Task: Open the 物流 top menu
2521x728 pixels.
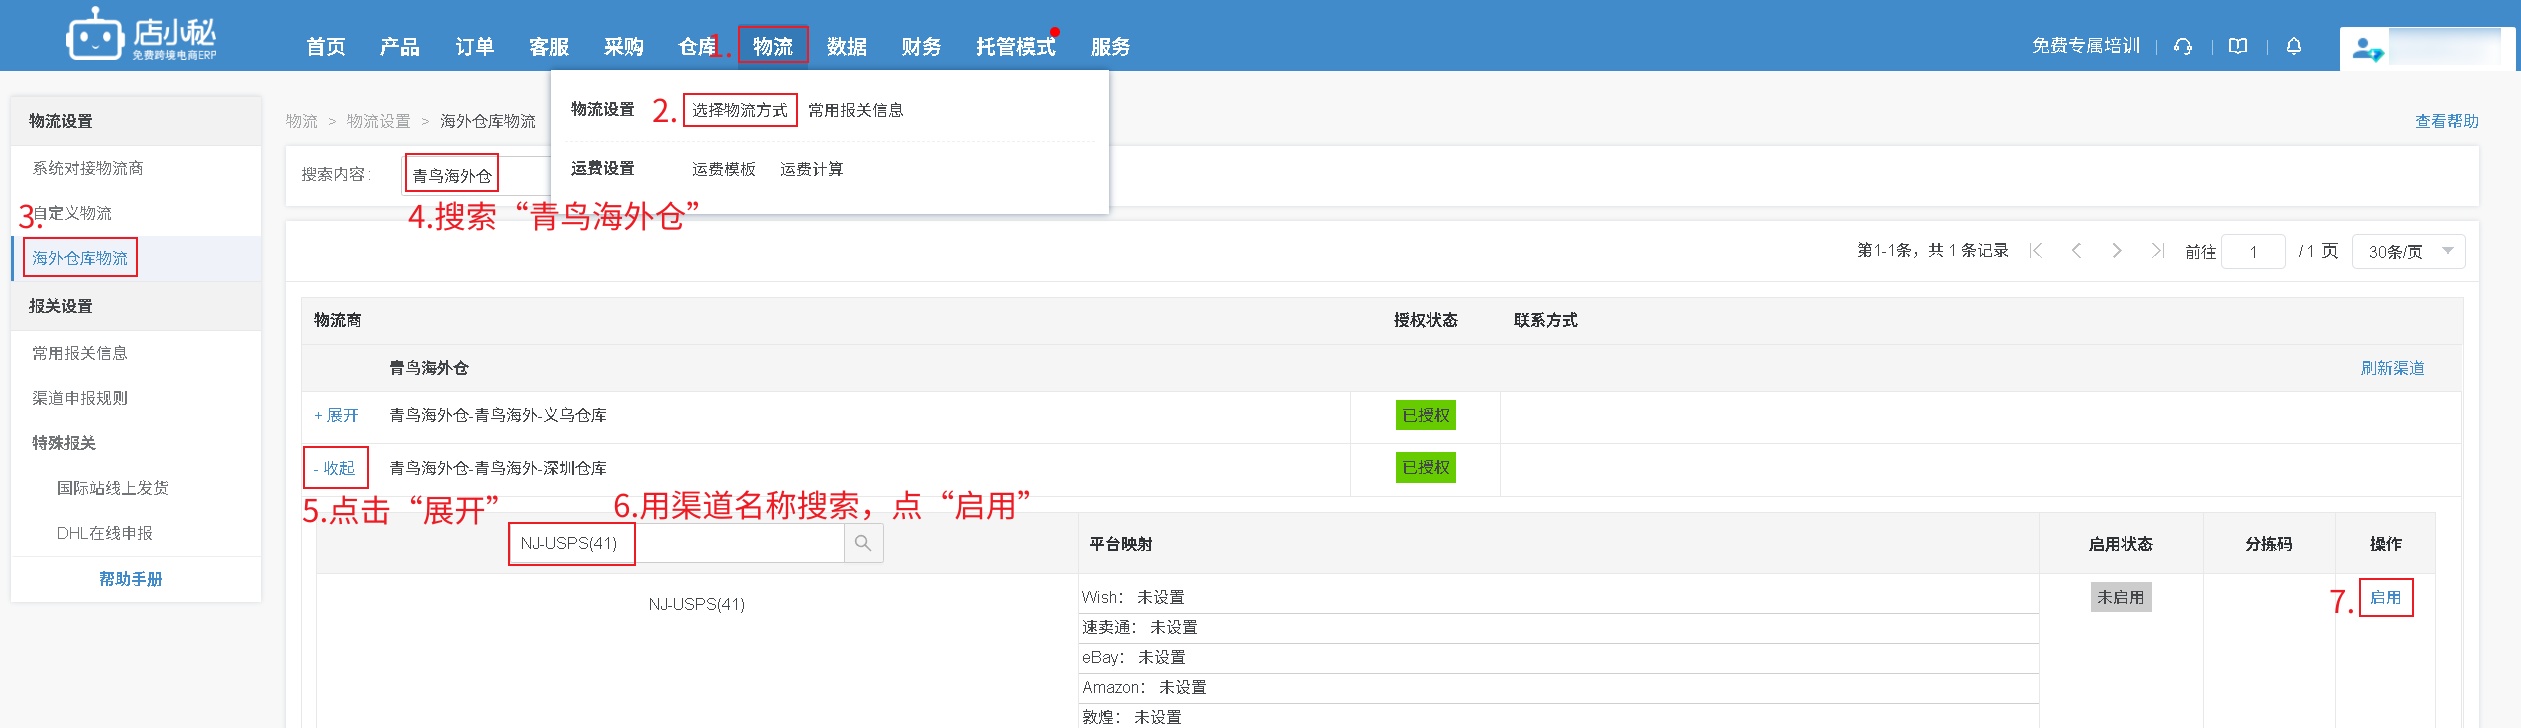Action: [772, 46]
